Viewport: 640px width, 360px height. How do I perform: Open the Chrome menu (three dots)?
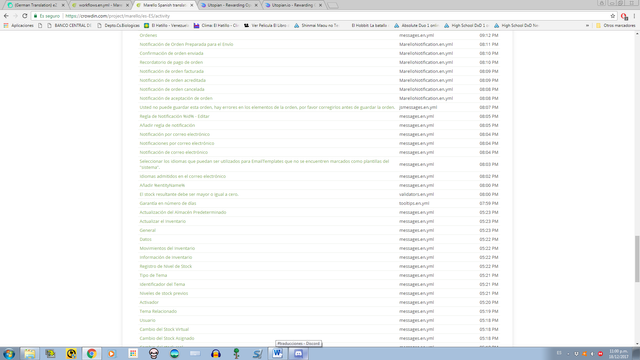click(634, 16)
